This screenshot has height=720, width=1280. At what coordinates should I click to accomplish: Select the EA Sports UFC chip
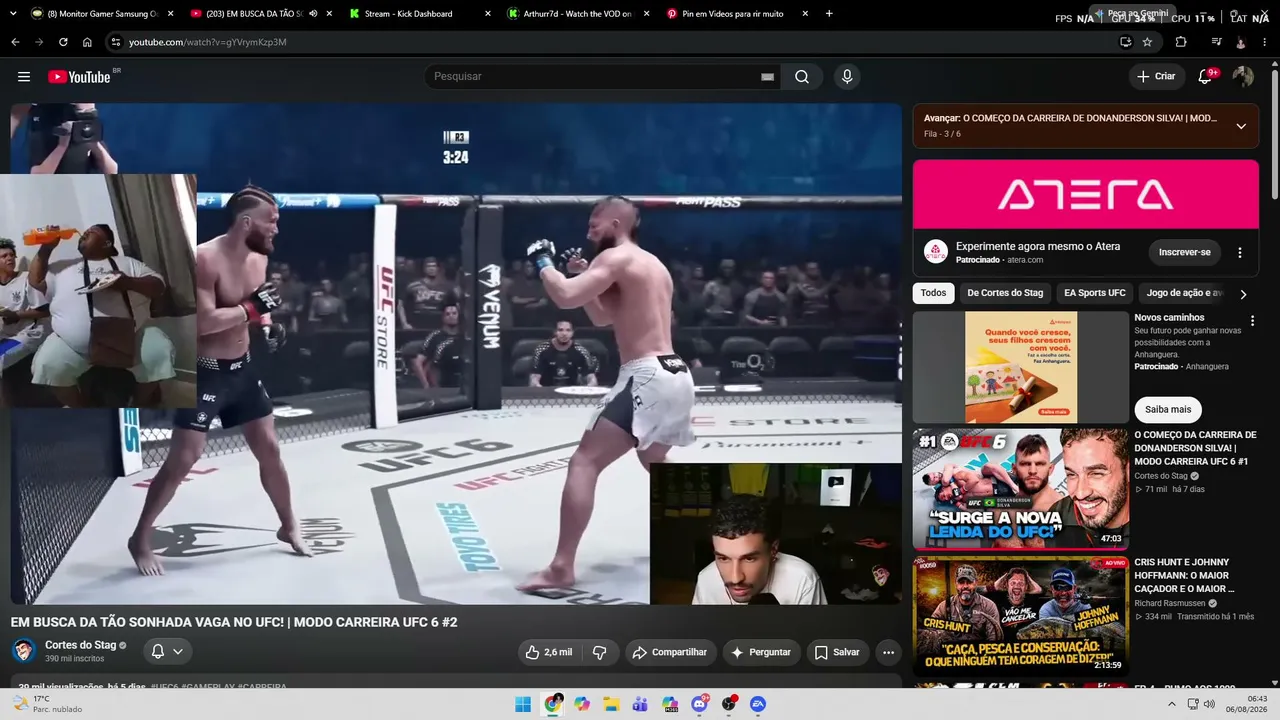coord(1096,293)
